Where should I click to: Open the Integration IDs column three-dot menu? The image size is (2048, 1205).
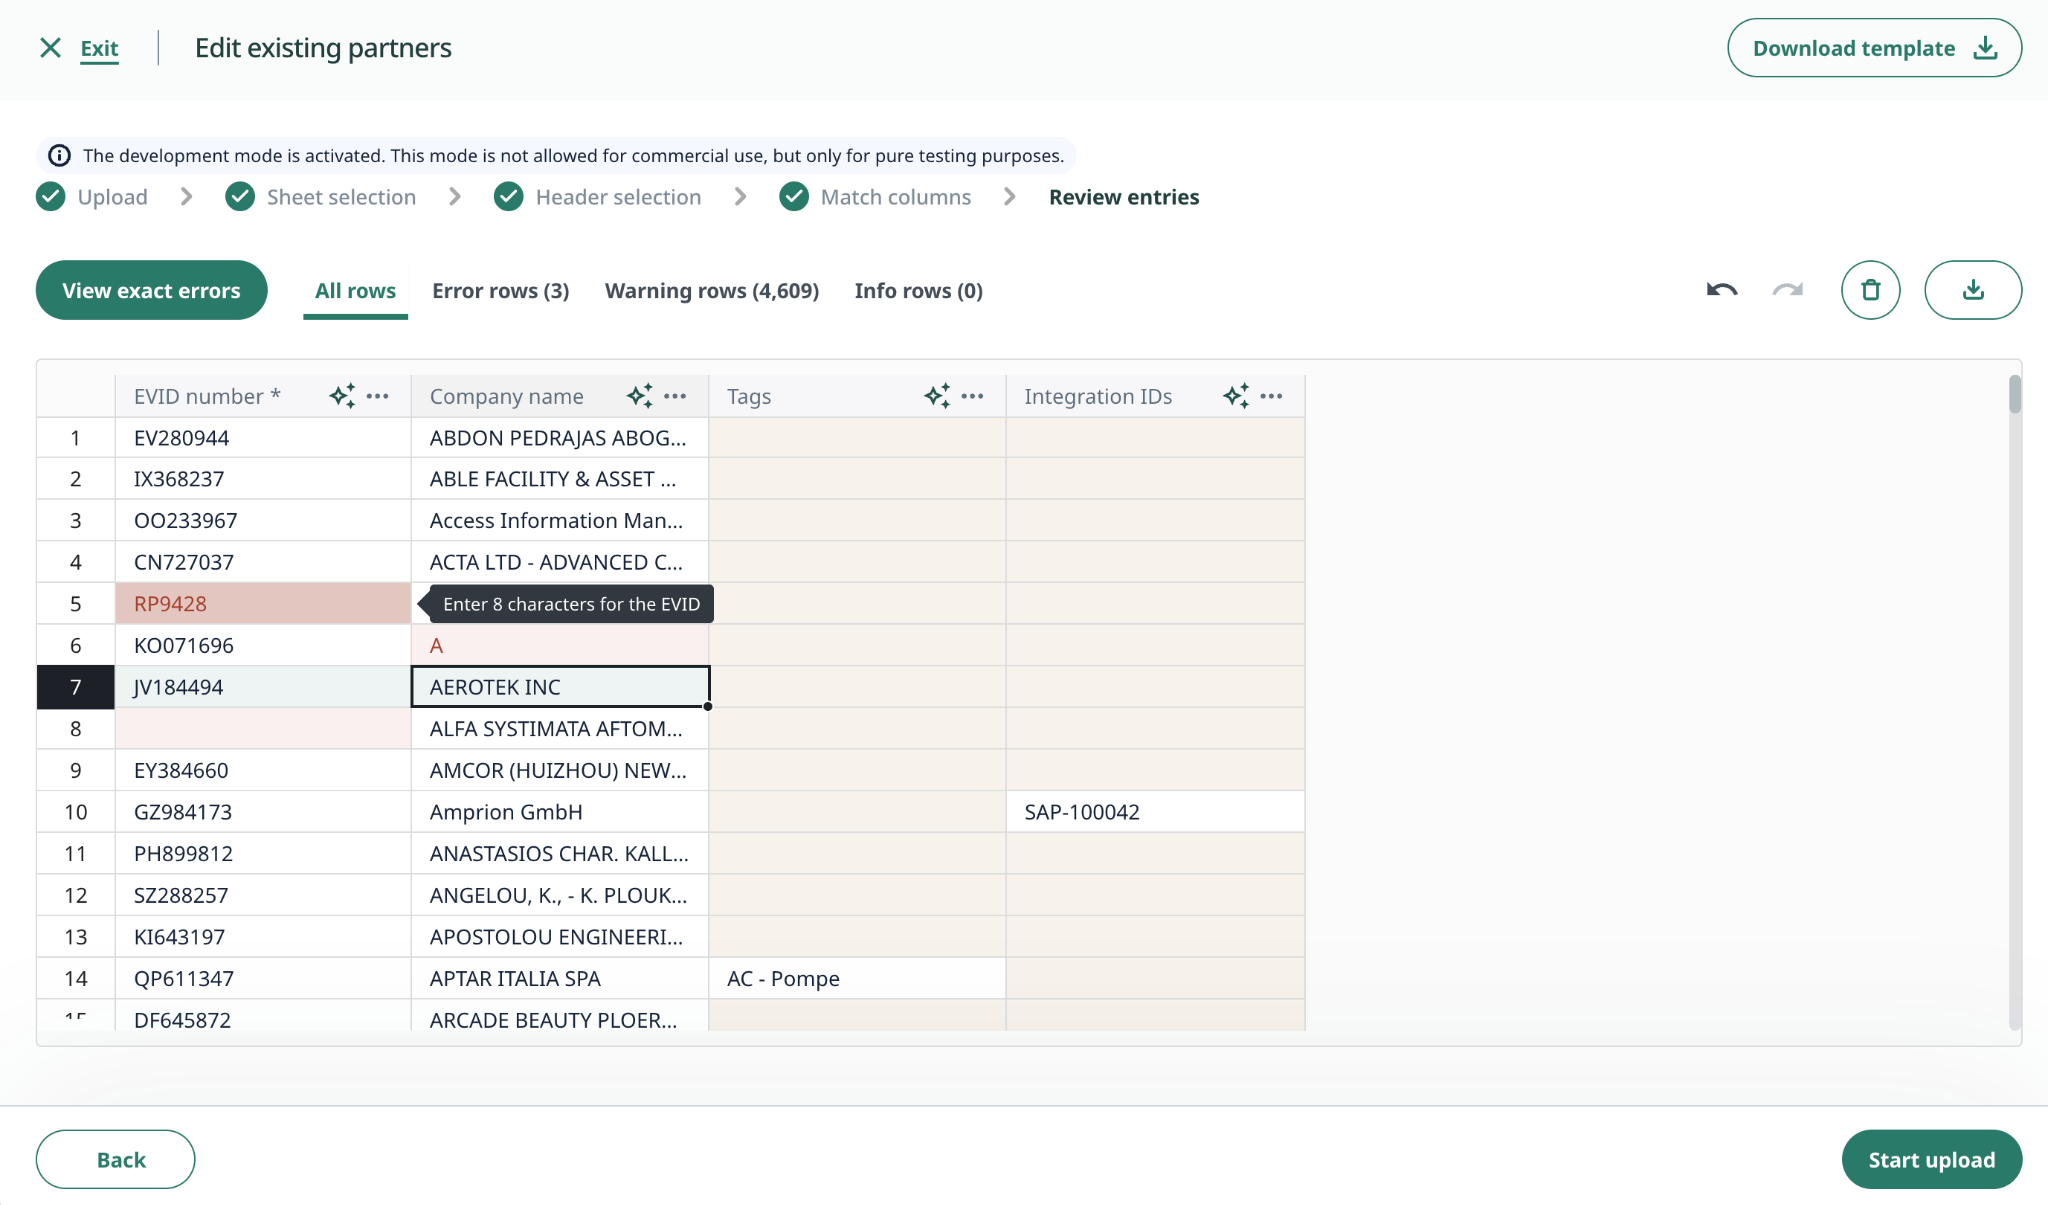pos(1271,396)
